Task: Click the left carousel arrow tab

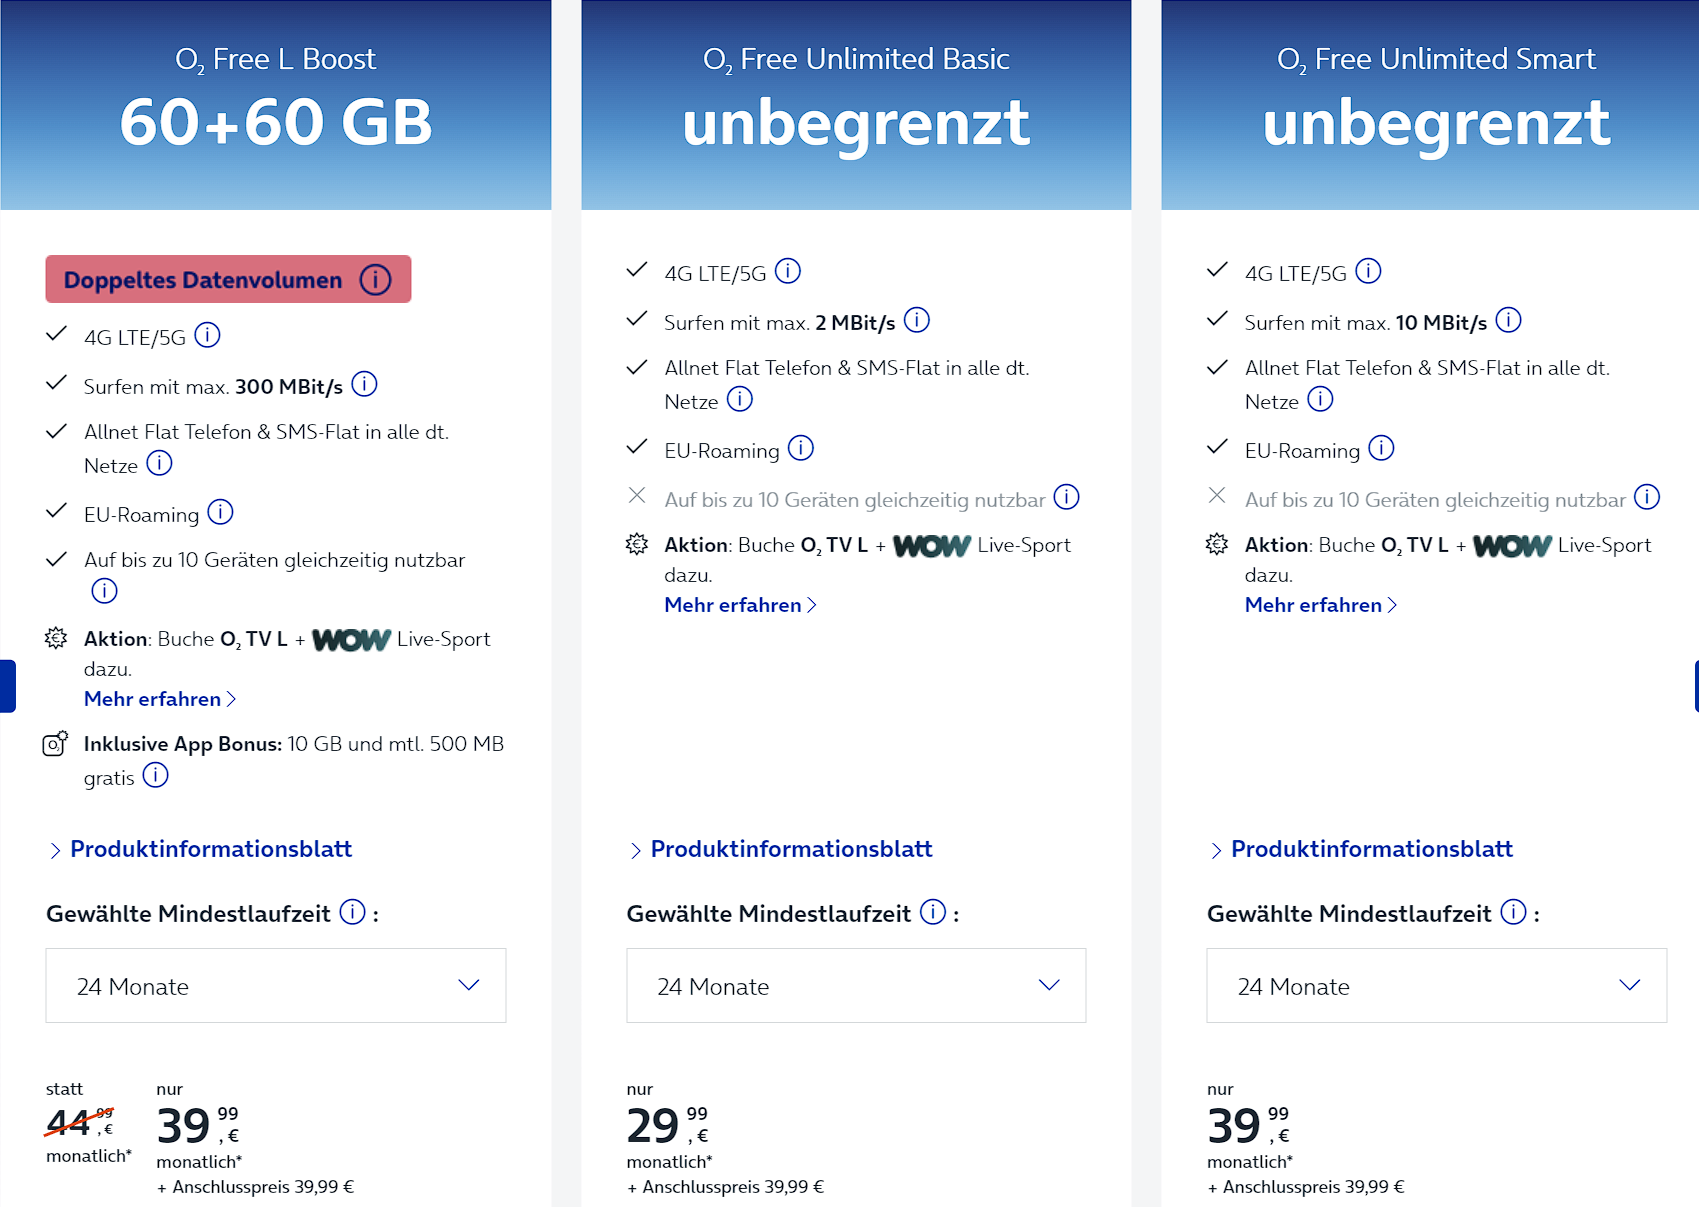Action: coord(7,686)
